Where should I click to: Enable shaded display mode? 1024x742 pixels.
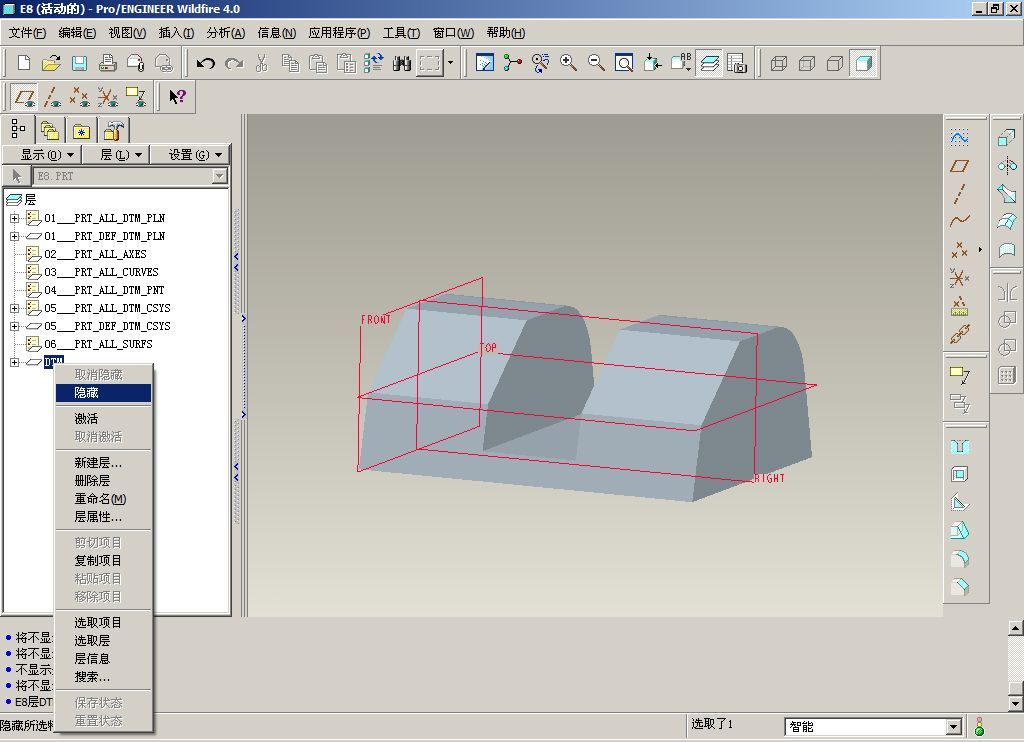pos(863,63)
